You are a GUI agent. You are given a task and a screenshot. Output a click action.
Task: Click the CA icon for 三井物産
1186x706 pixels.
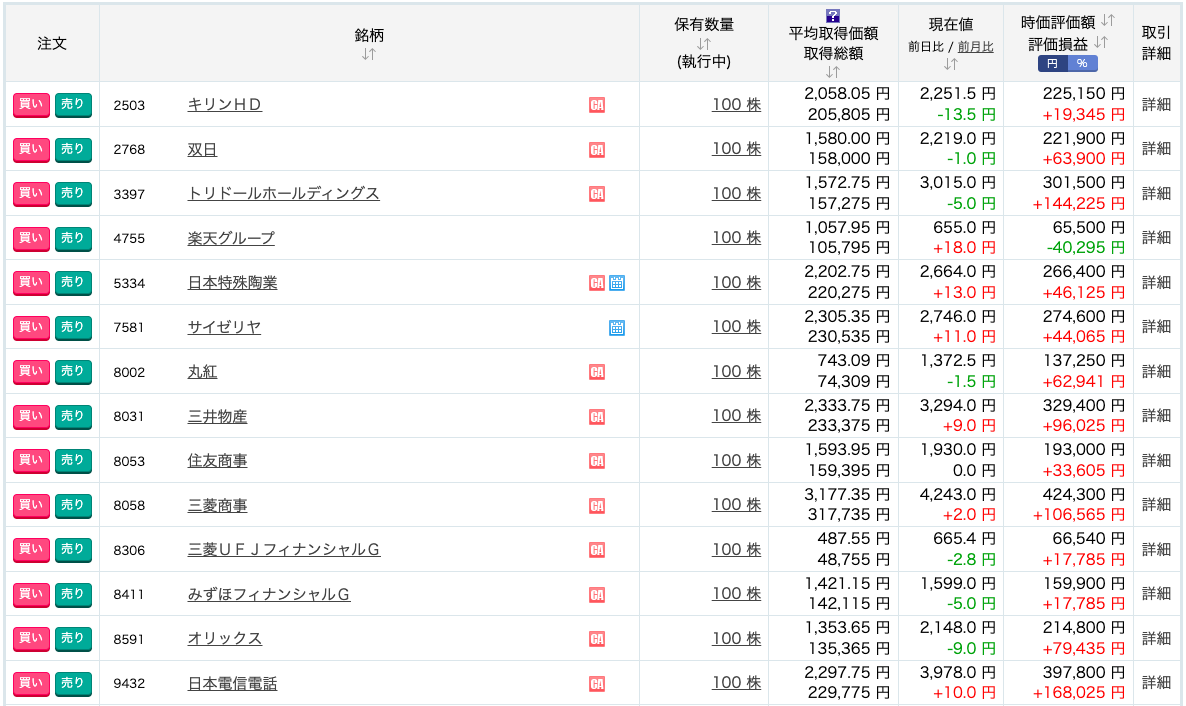[597, 416]
